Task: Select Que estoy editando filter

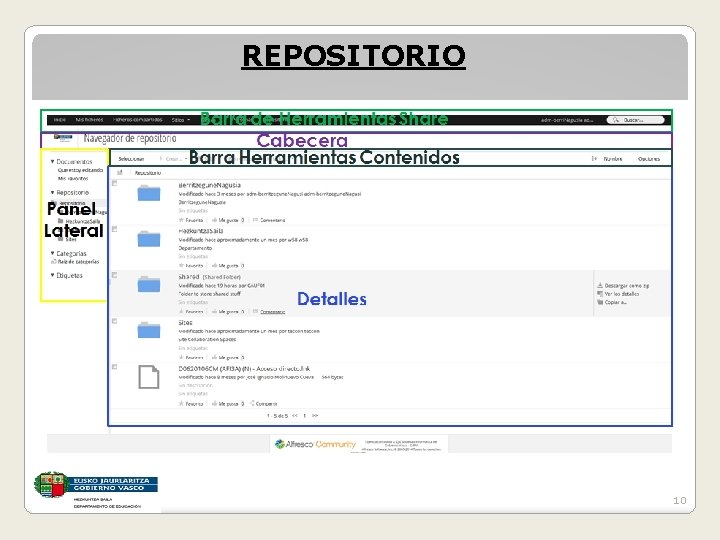Action: coord(80,170)
